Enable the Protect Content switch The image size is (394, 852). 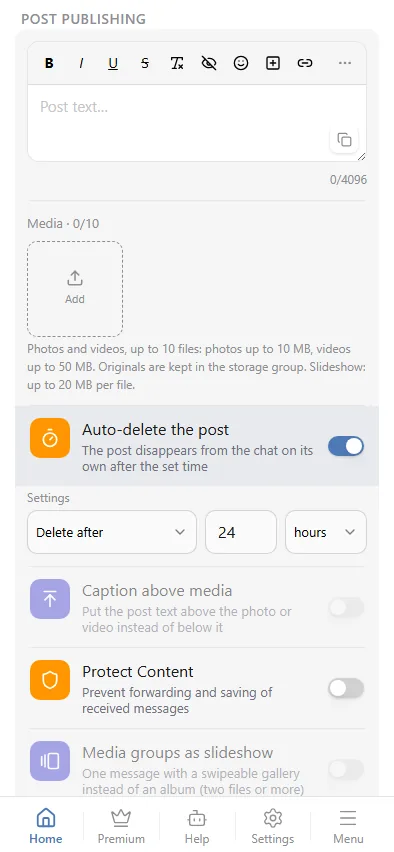[346, 688]
